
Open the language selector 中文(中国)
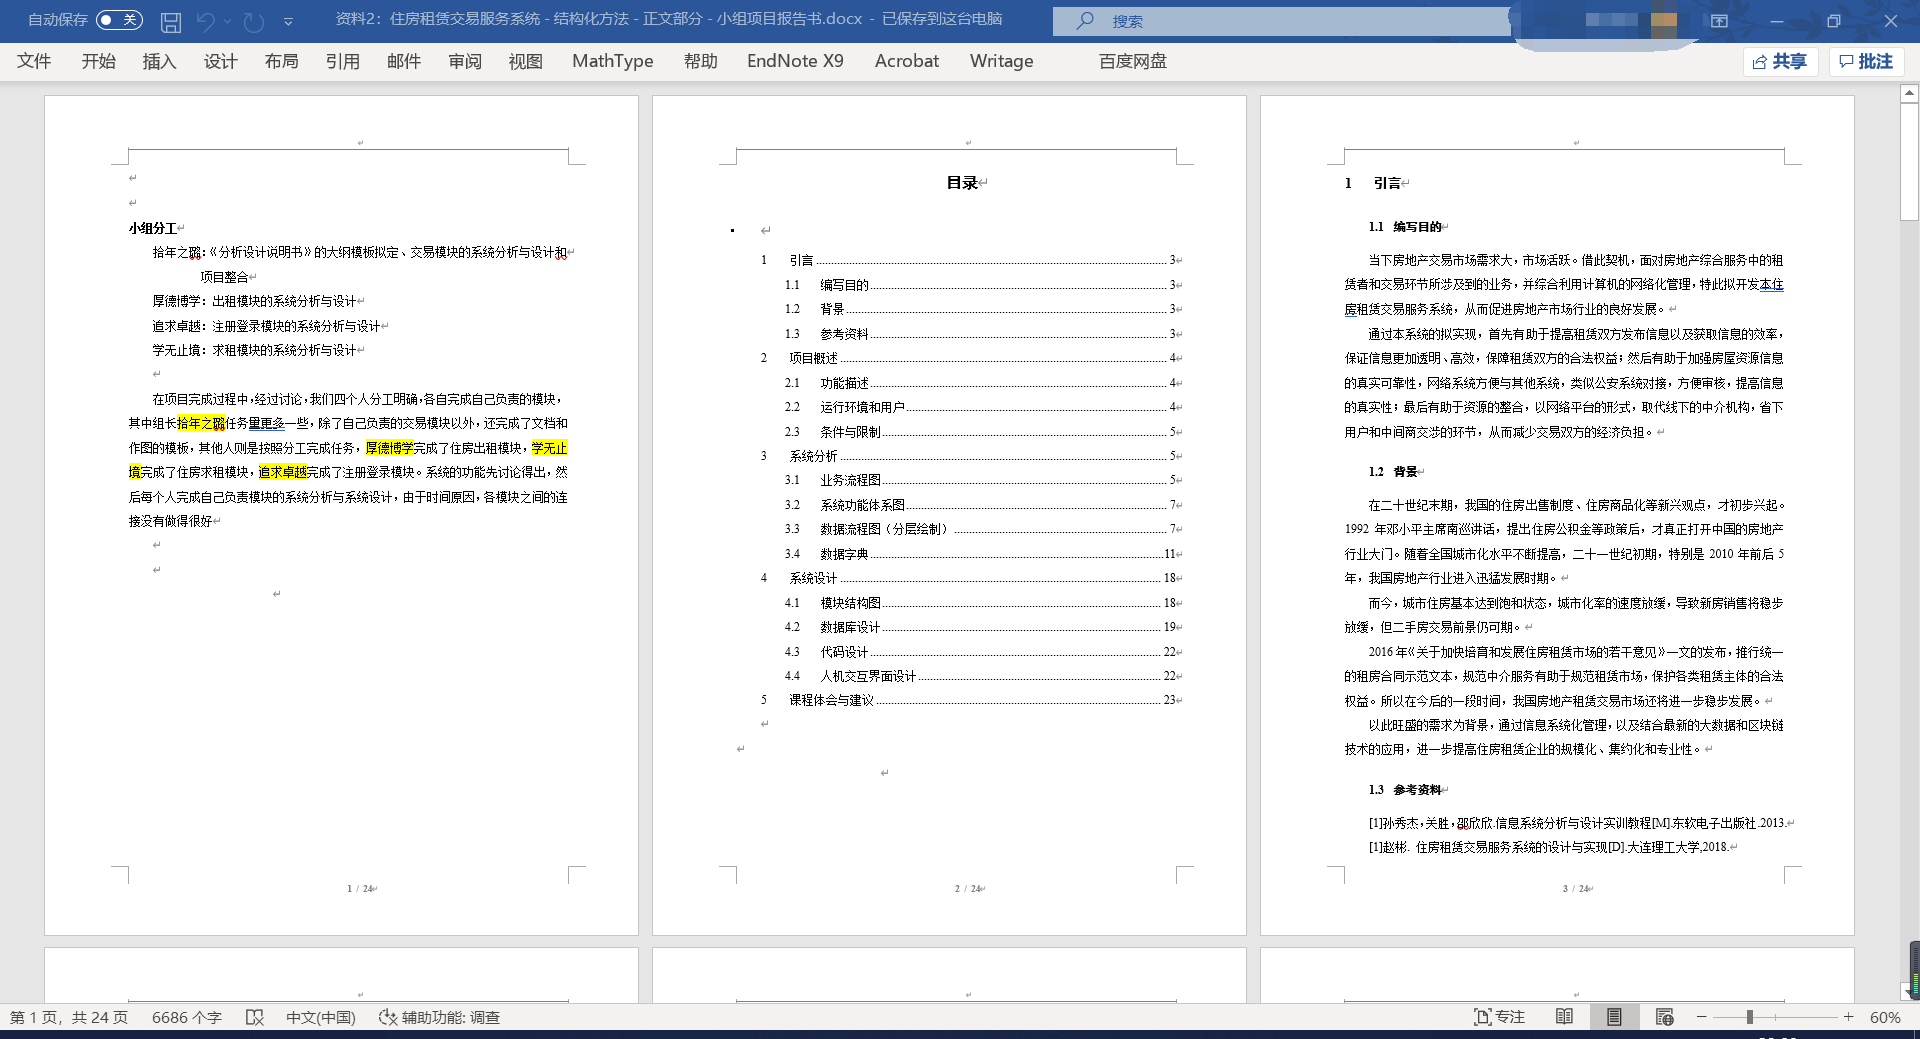tap(320, 1017)
